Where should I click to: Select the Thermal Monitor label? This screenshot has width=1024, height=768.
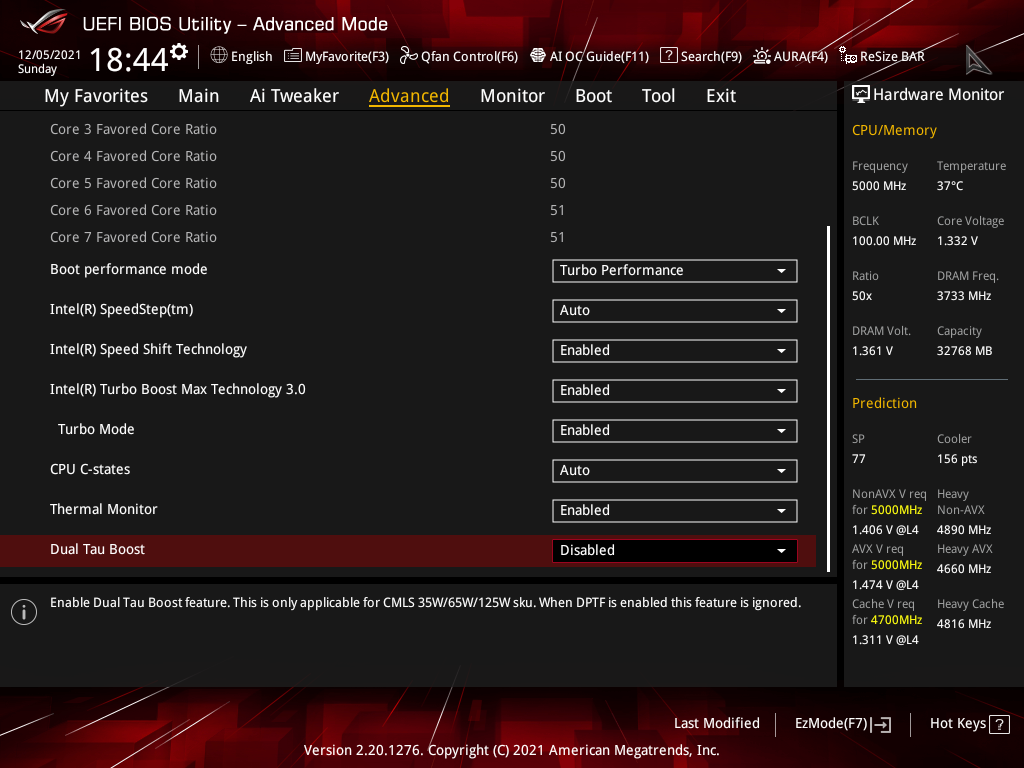tap(103, 509)
